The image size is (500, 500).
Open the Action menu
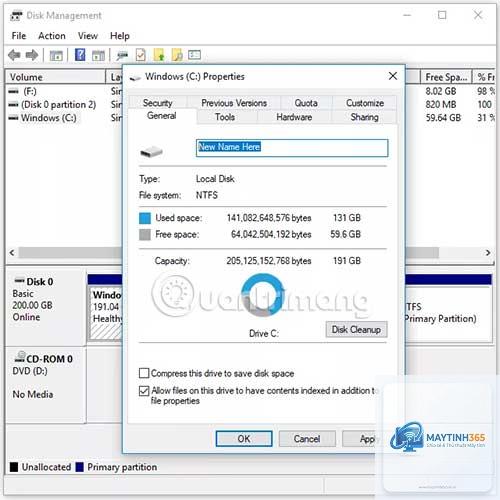52,36
